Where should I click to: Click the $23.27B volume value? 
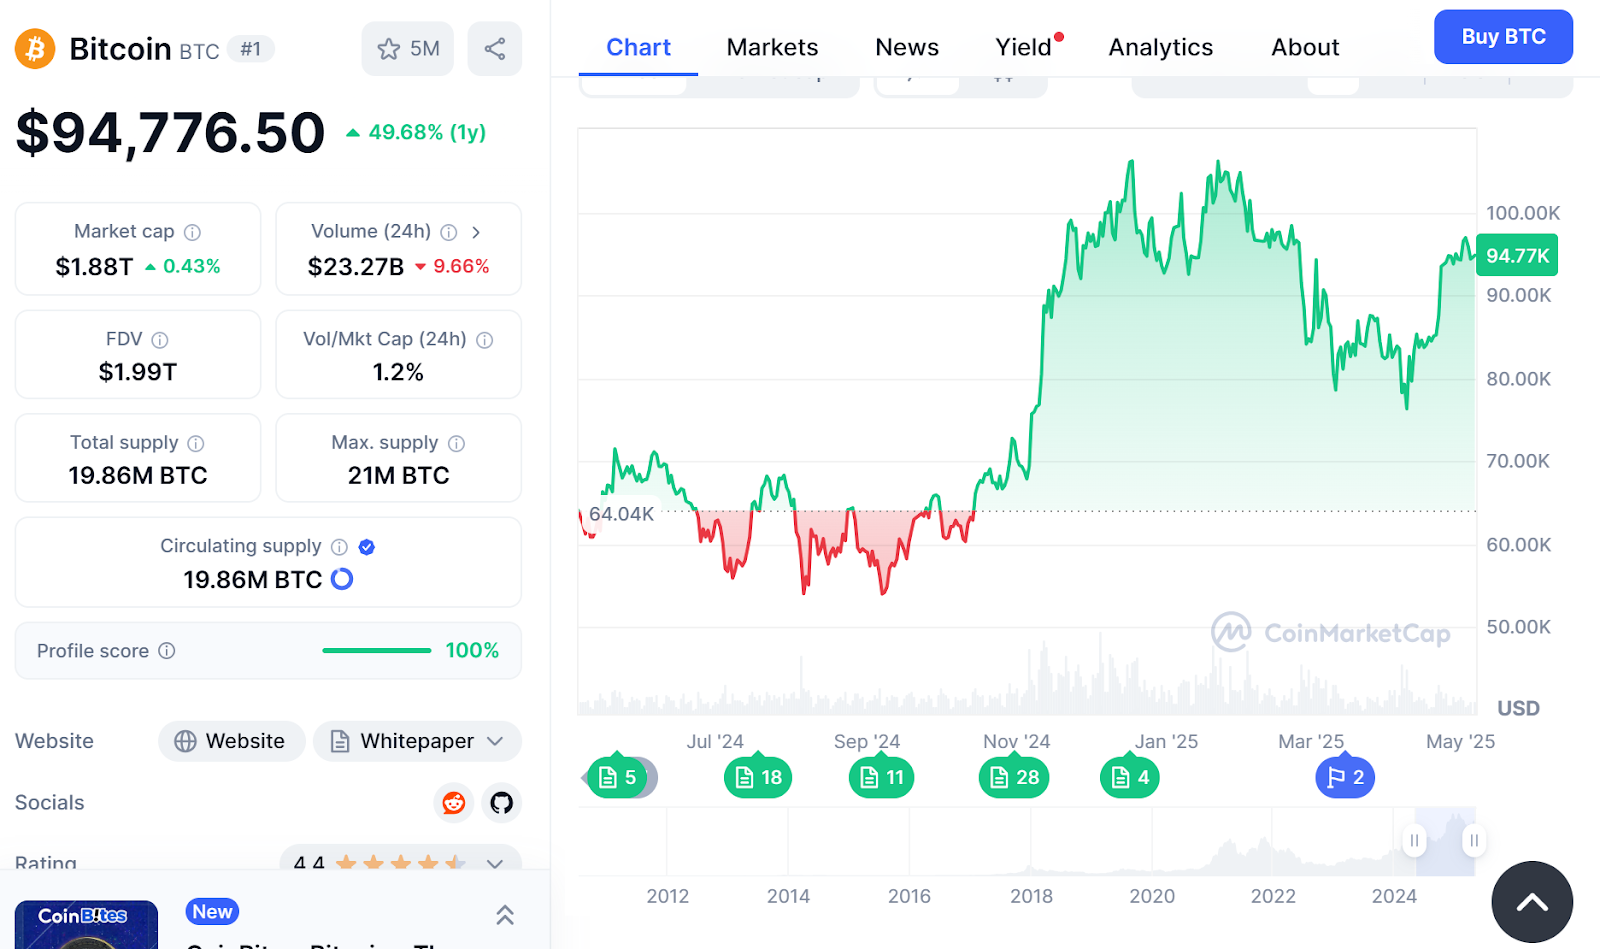(x=356, y=266)
